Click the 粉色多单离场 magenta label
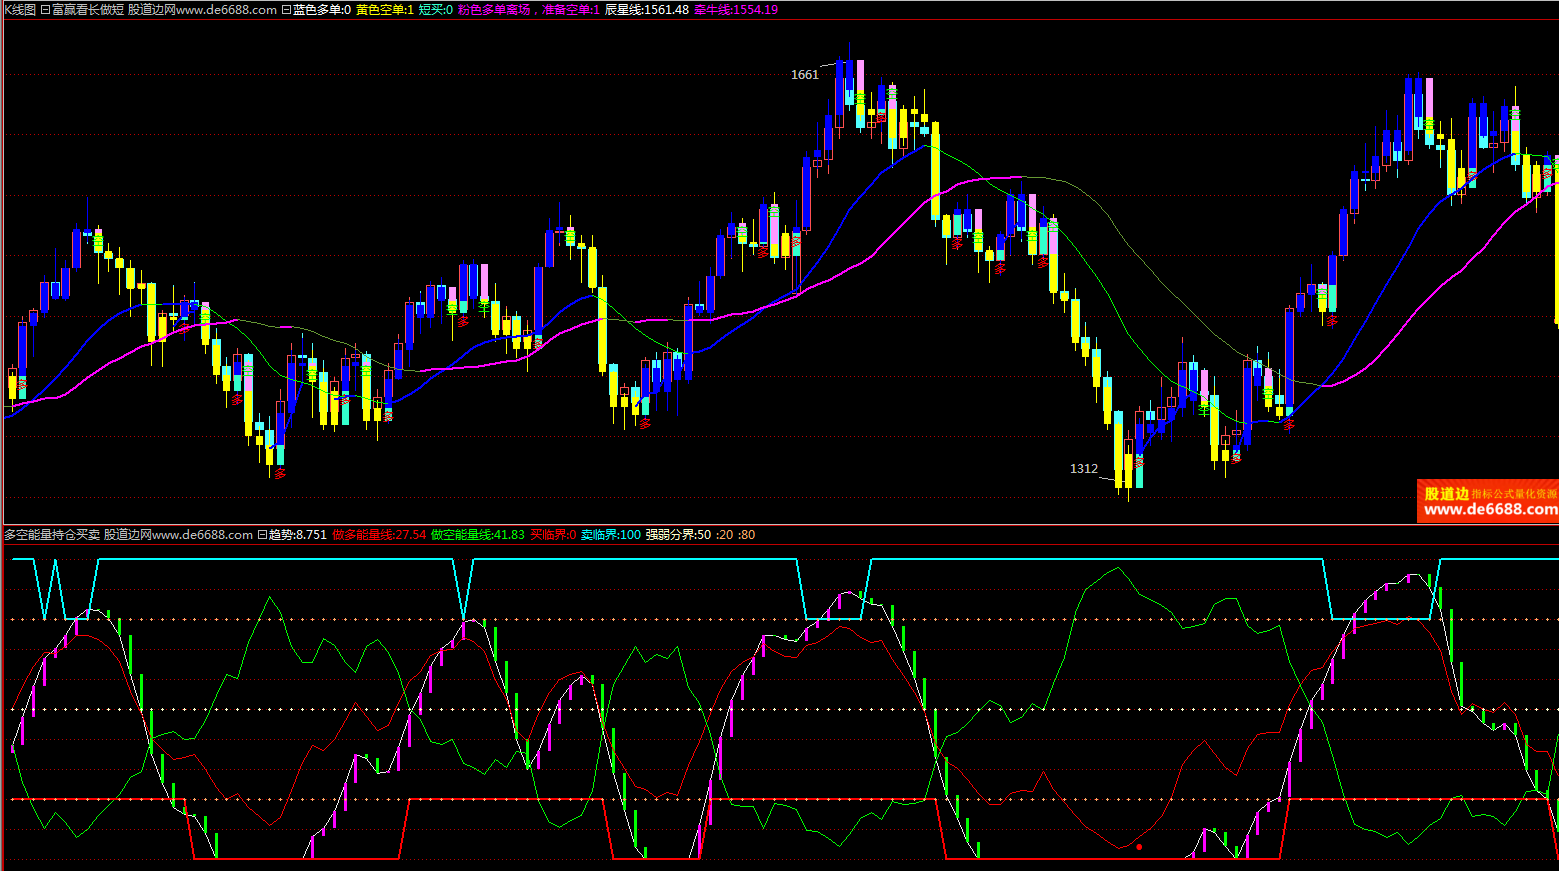The height and width of the screenshot is (871, 1559). pyautogui.click(x=494, y=9)
